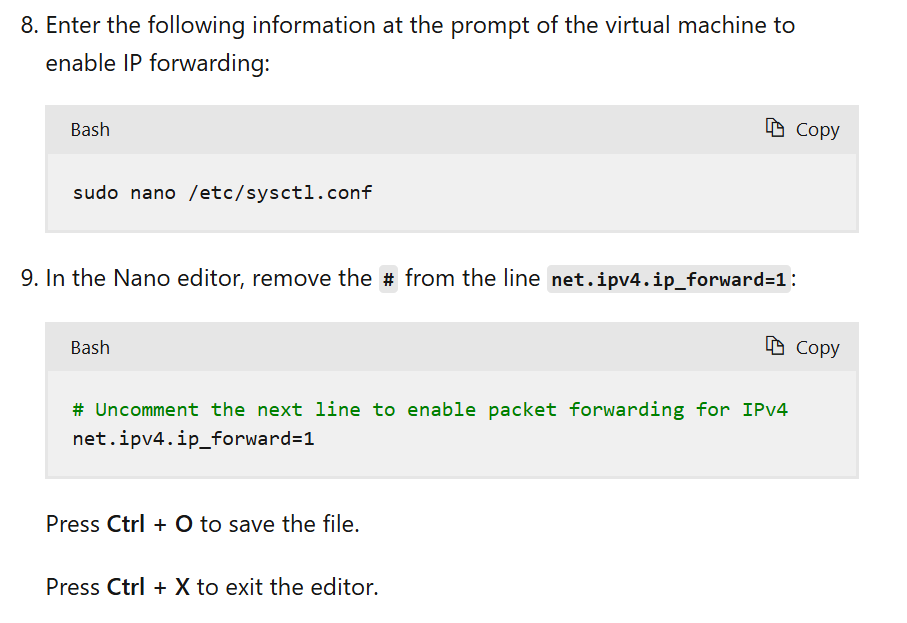Click the inline # code snippet in step 9

tap(388, 279)
